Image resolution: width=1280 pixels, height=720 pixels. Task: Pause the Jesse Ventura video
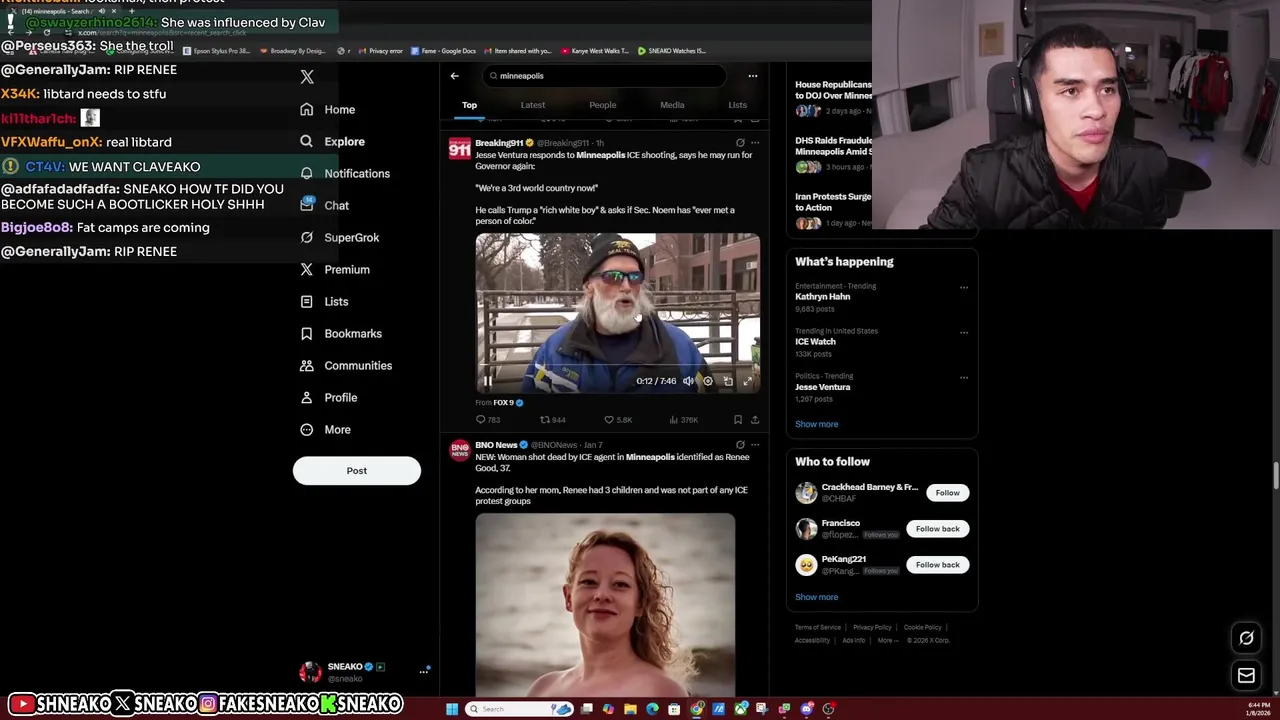[x=487, y=381]
